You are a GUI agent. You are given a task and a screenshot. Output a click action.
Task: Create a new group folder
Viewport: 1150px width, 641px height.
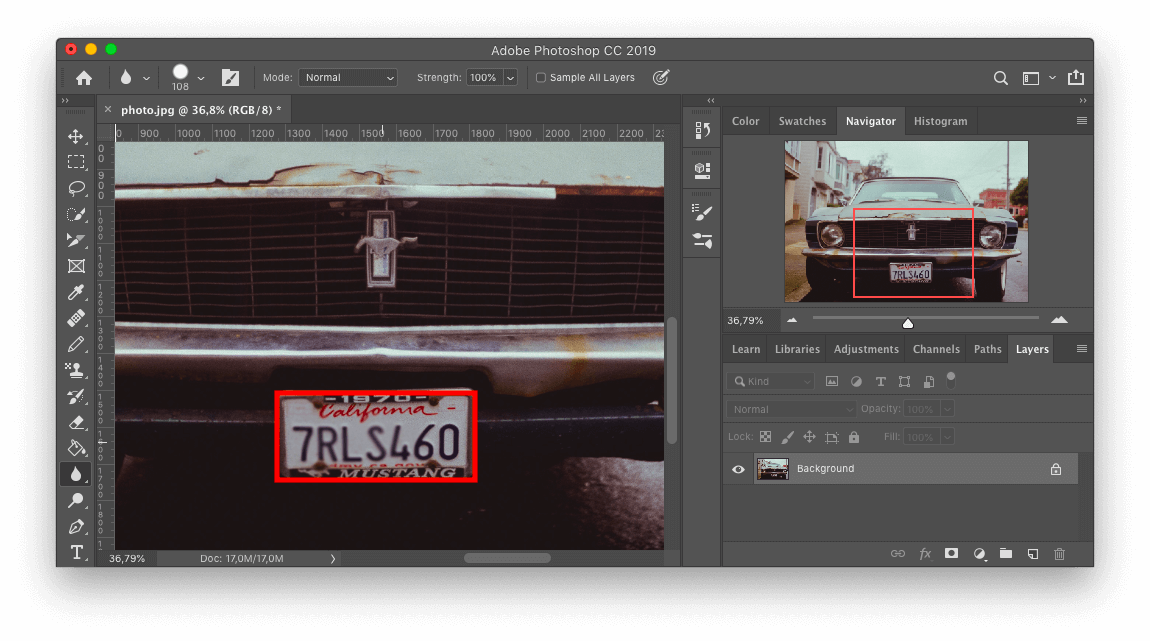click(1006, 554)
